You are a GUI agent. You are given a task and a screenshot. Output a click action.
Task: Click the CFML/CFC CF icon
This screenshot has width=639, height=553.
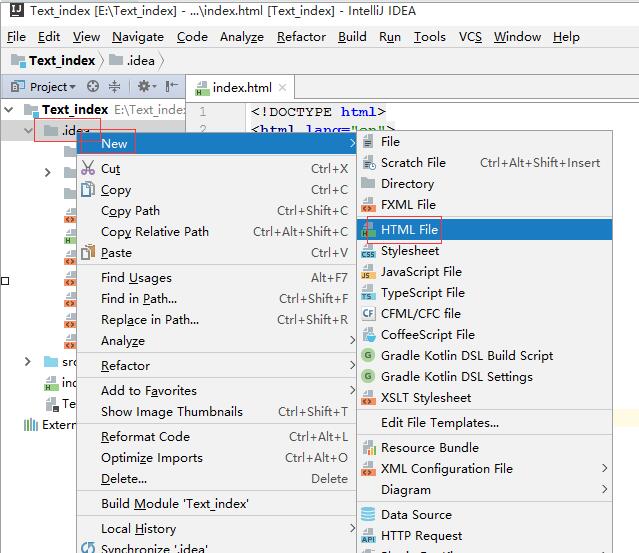pos(368,313)
